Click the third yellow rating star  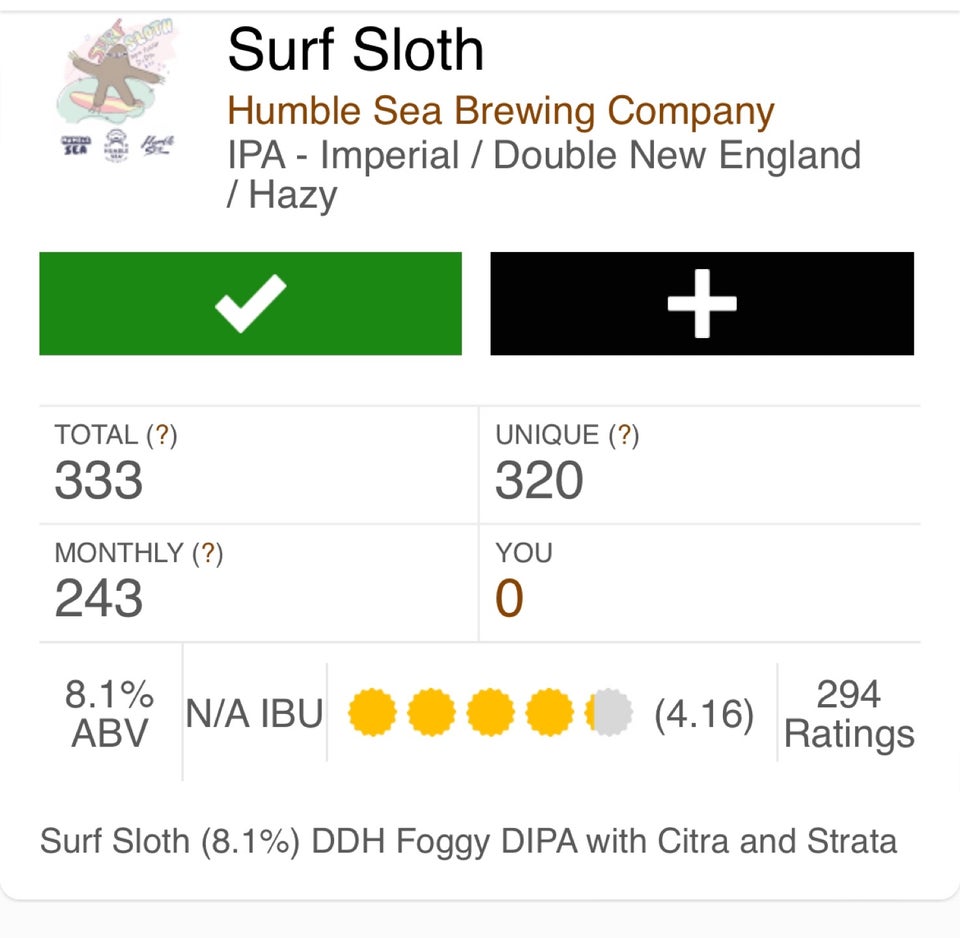[x=491, y=713]
